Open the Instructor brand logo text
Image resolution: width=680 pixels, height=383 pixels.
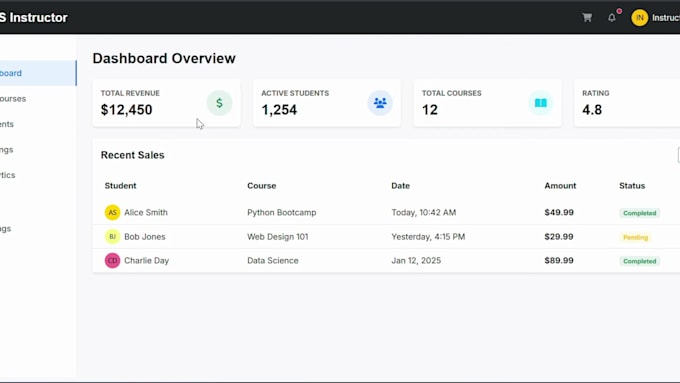tap(34, 18)
